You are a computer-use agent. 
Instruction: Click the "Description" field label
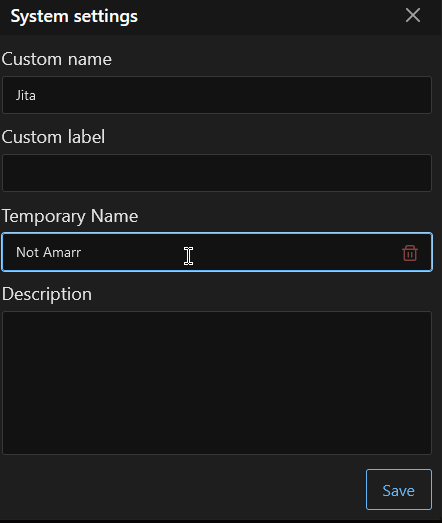pyautogui.click(x=47, y=294)
